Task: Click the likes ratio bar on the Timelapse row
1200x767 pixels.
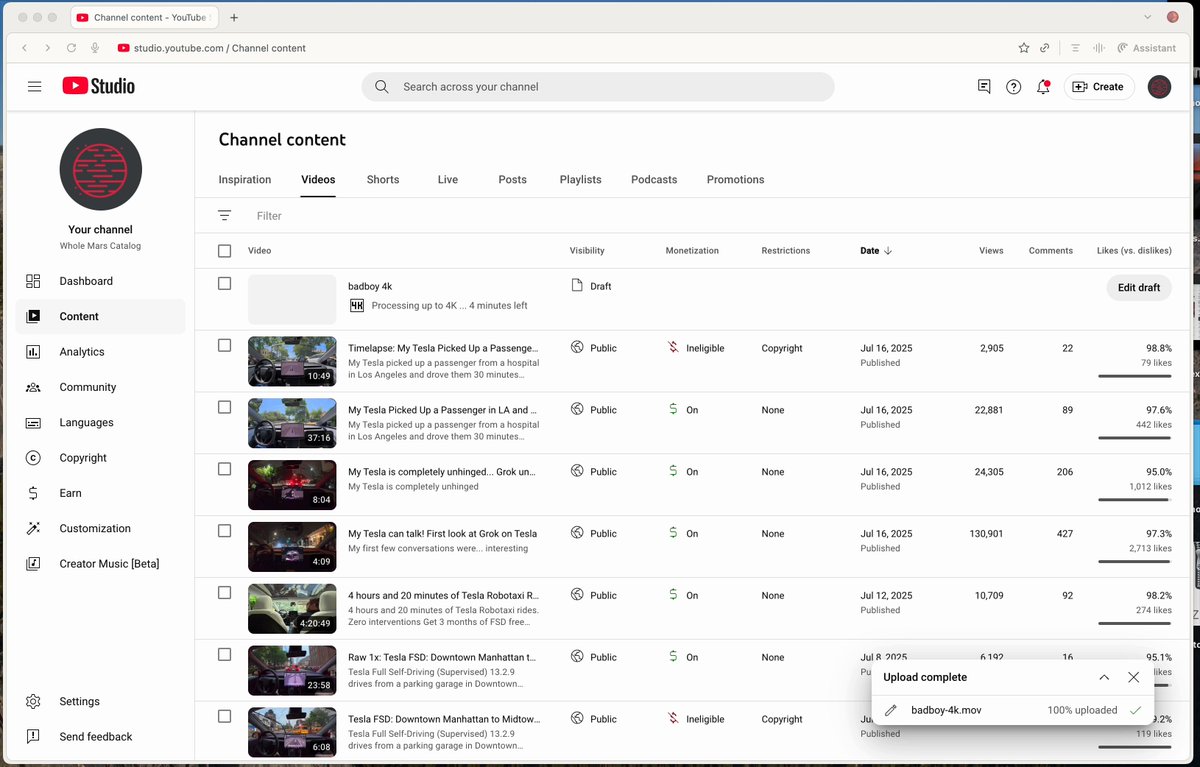Action: click(1134, 376)
